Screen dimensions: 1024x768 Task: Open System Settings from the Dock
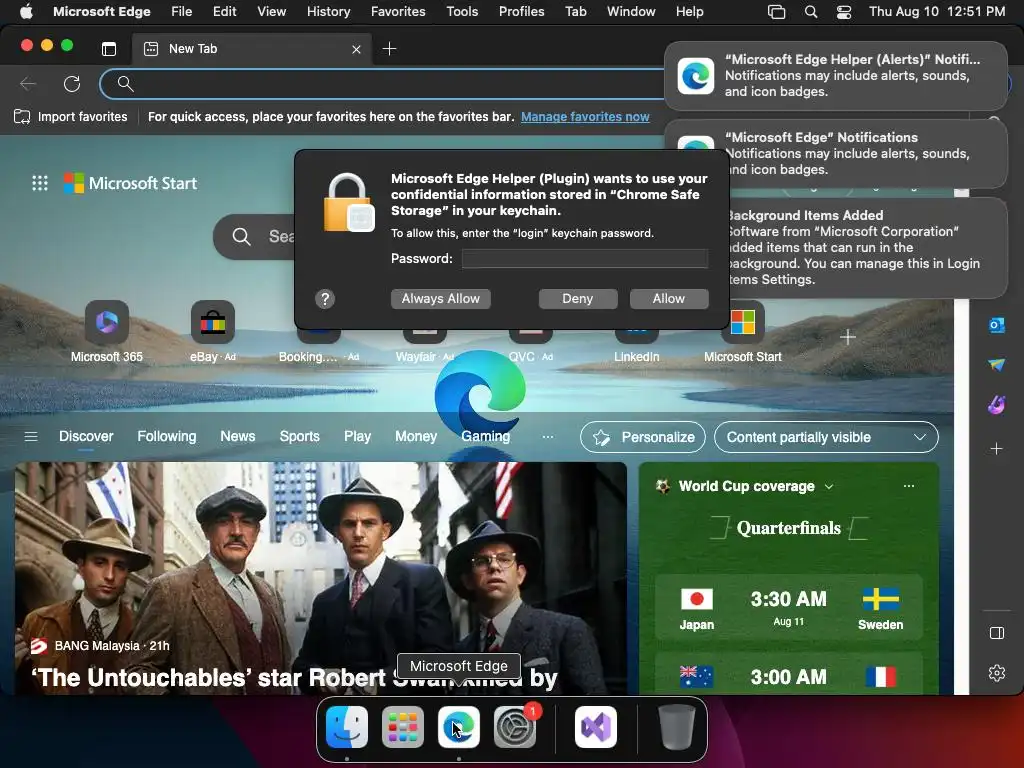[x=515, y=727]
